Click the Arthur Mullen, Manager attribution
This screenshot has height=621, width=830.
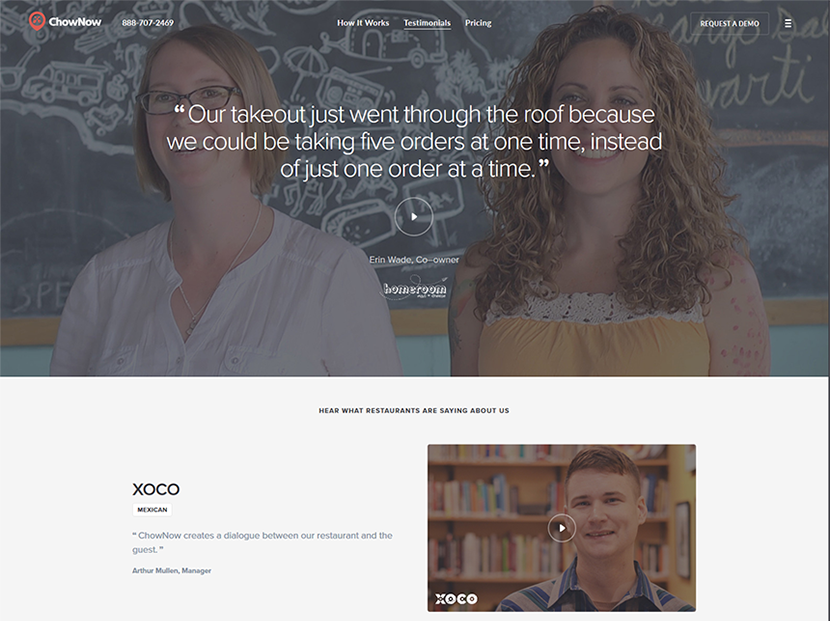point(172,570)
